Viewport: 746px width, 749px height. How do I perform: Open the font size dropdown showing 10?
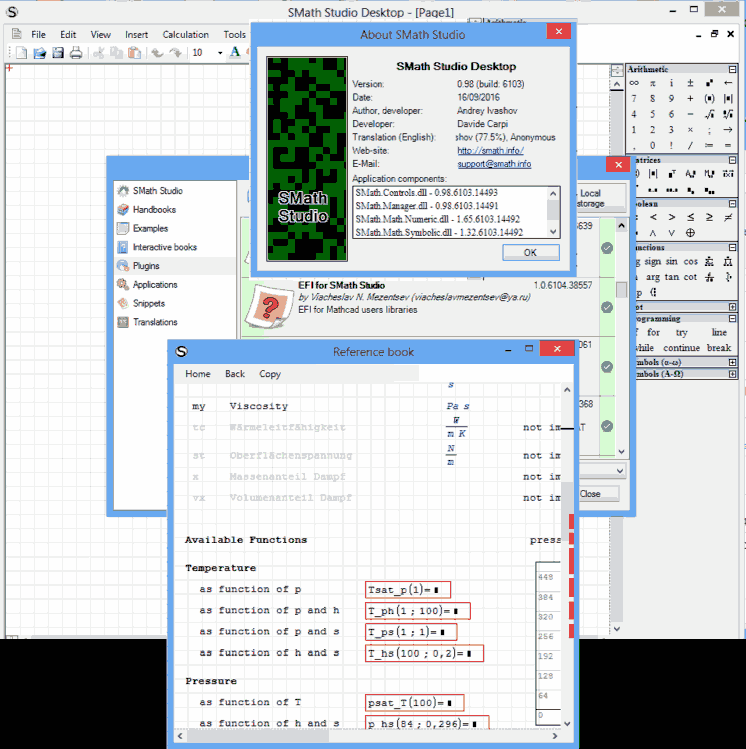(217, 52)
